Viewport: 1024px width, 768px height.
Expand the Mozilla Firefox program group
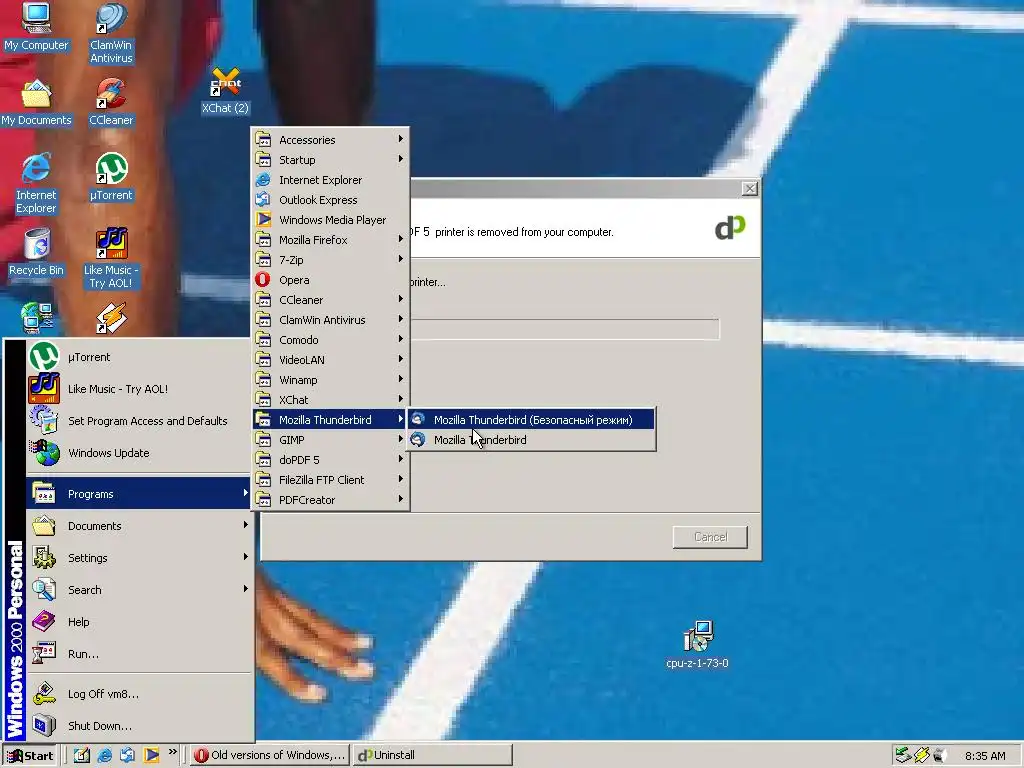coord(331,240)
